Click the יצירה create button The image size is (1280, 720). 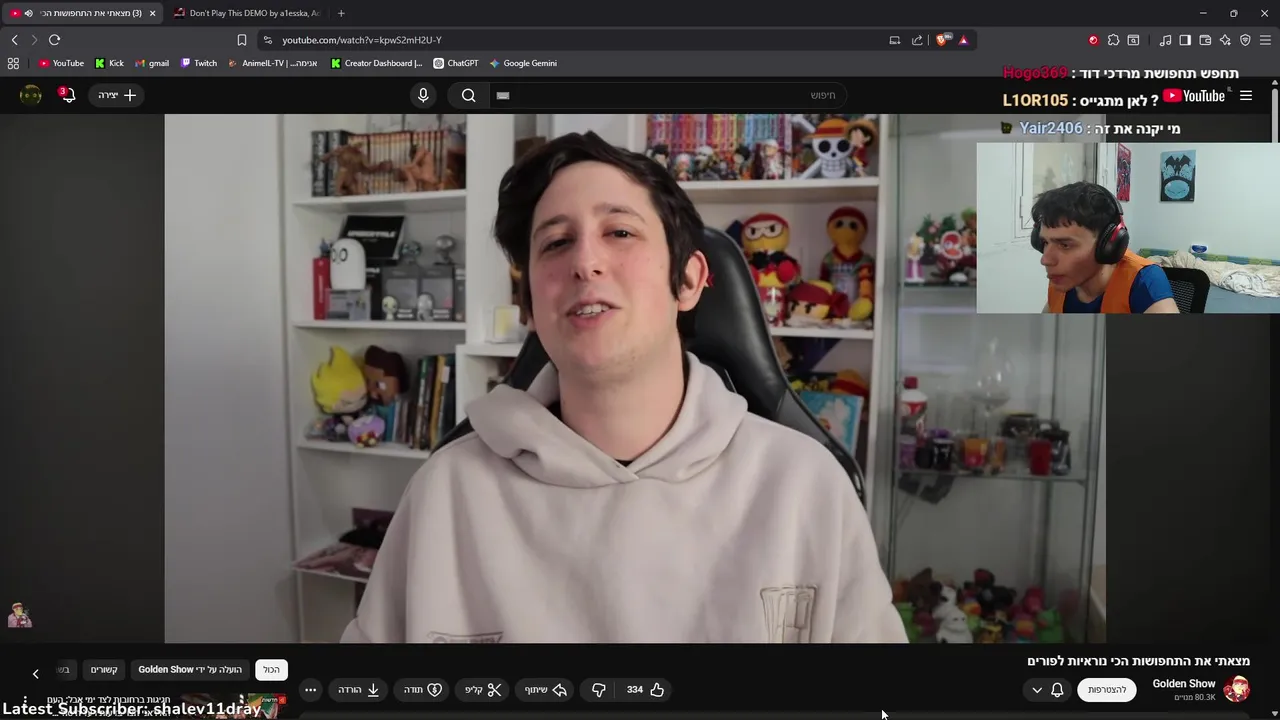coord(117,95)
